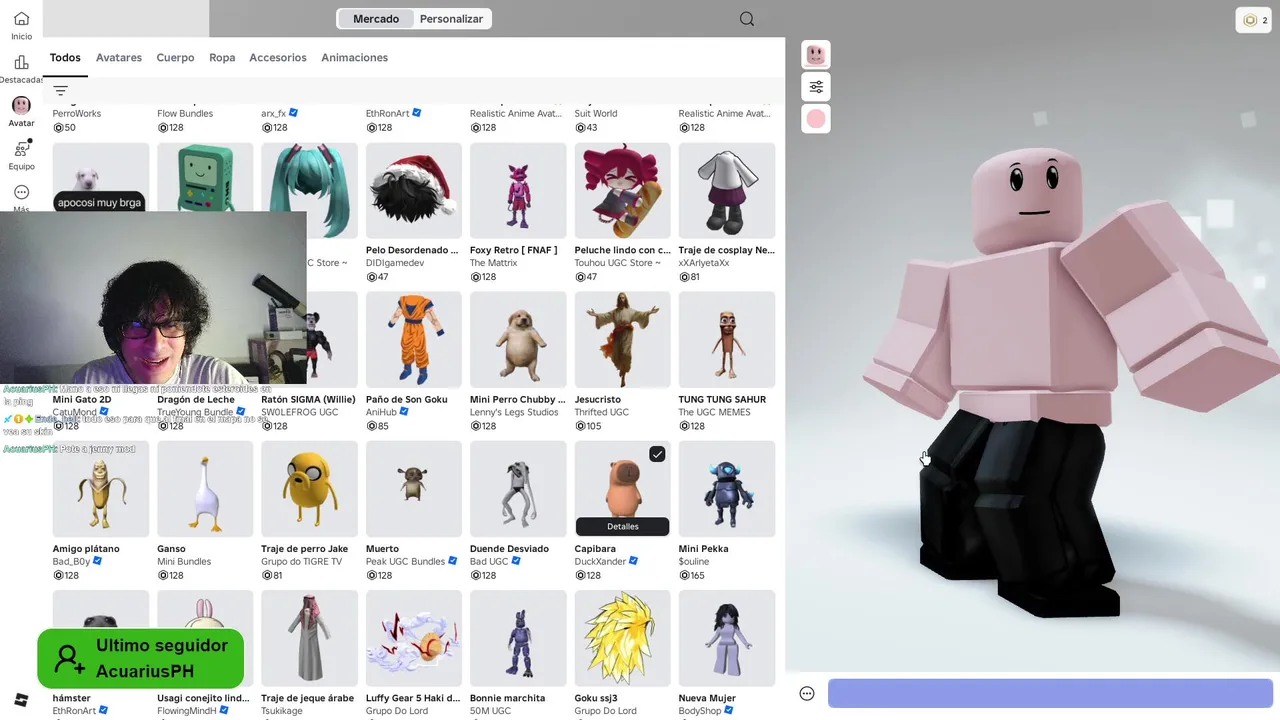Open Peluche lindo skateboard plush item

(622, 191)
